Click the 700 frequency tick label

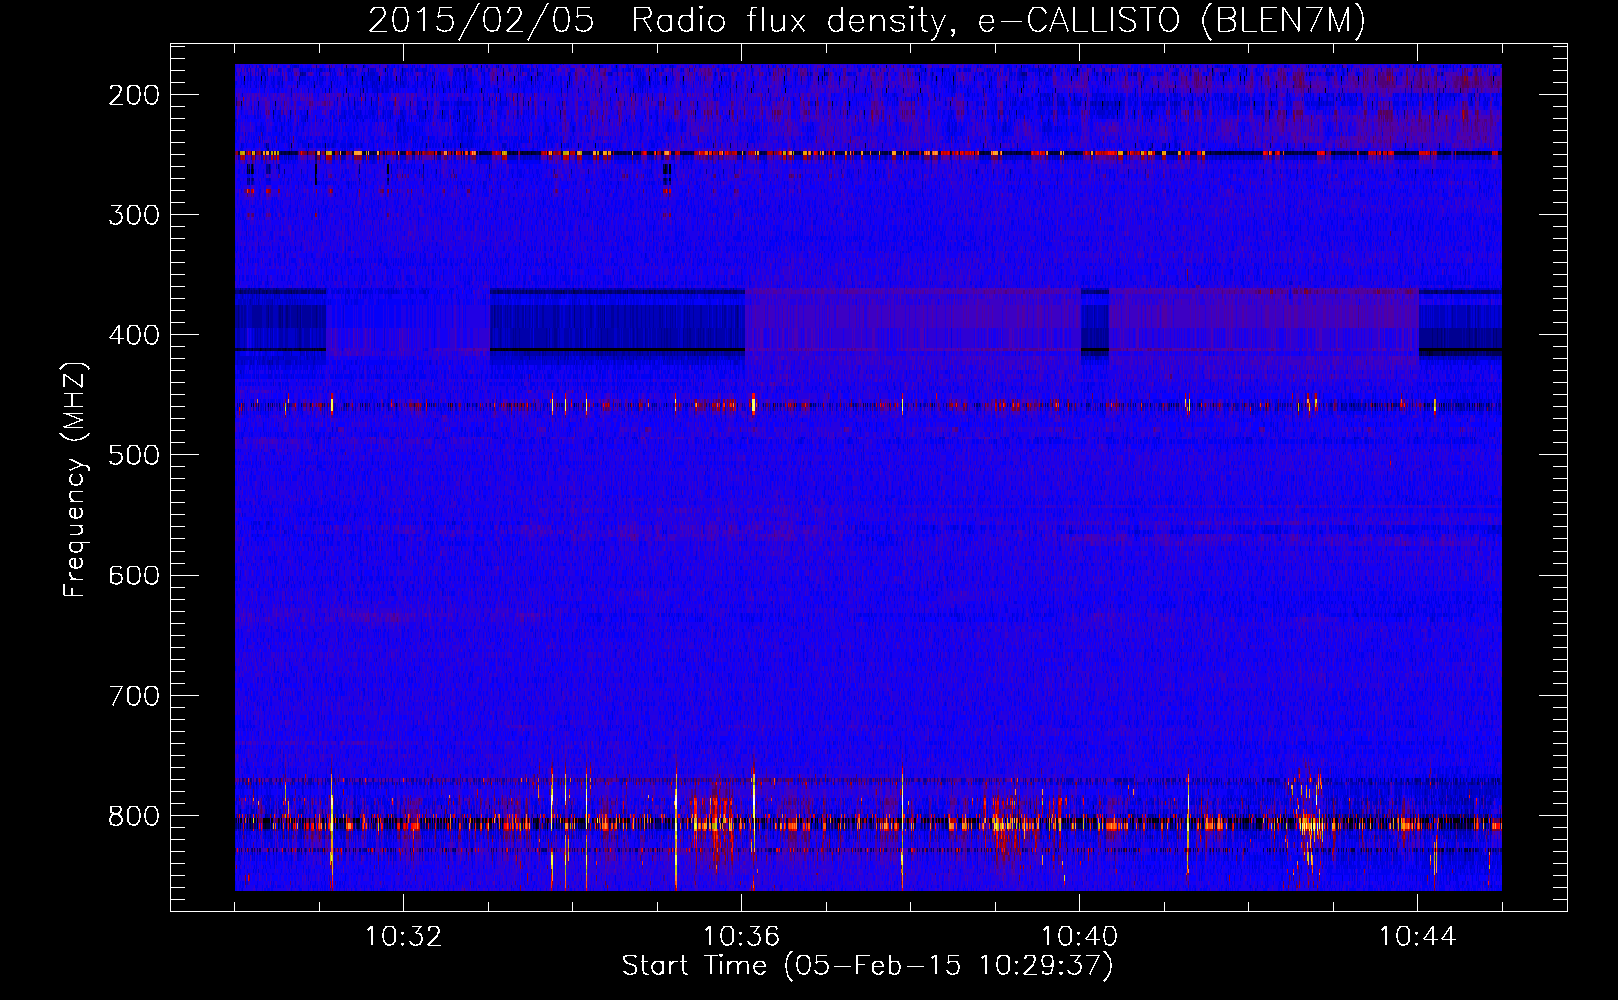click(133, 695)
